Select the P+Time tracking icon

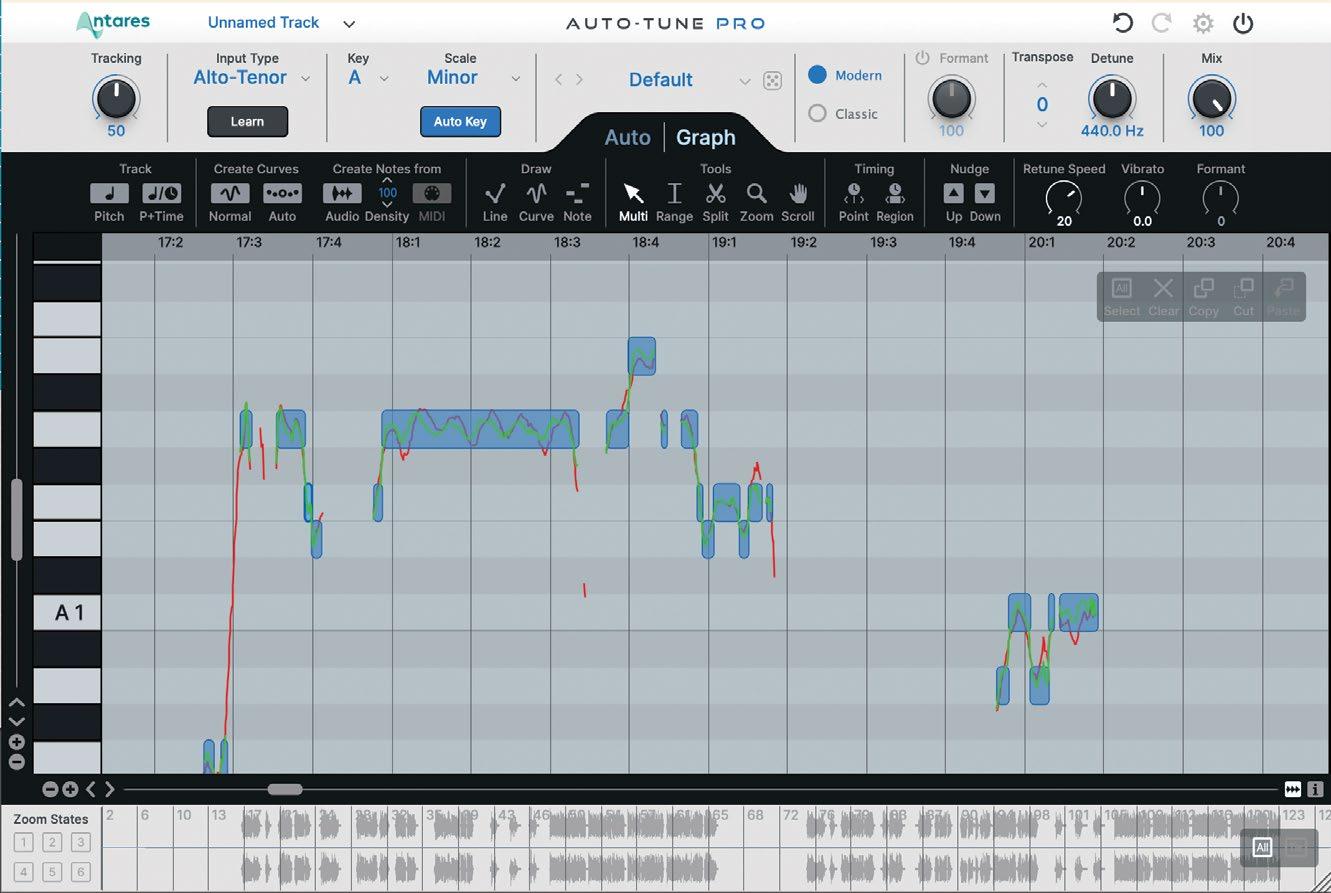pos(161,194)
